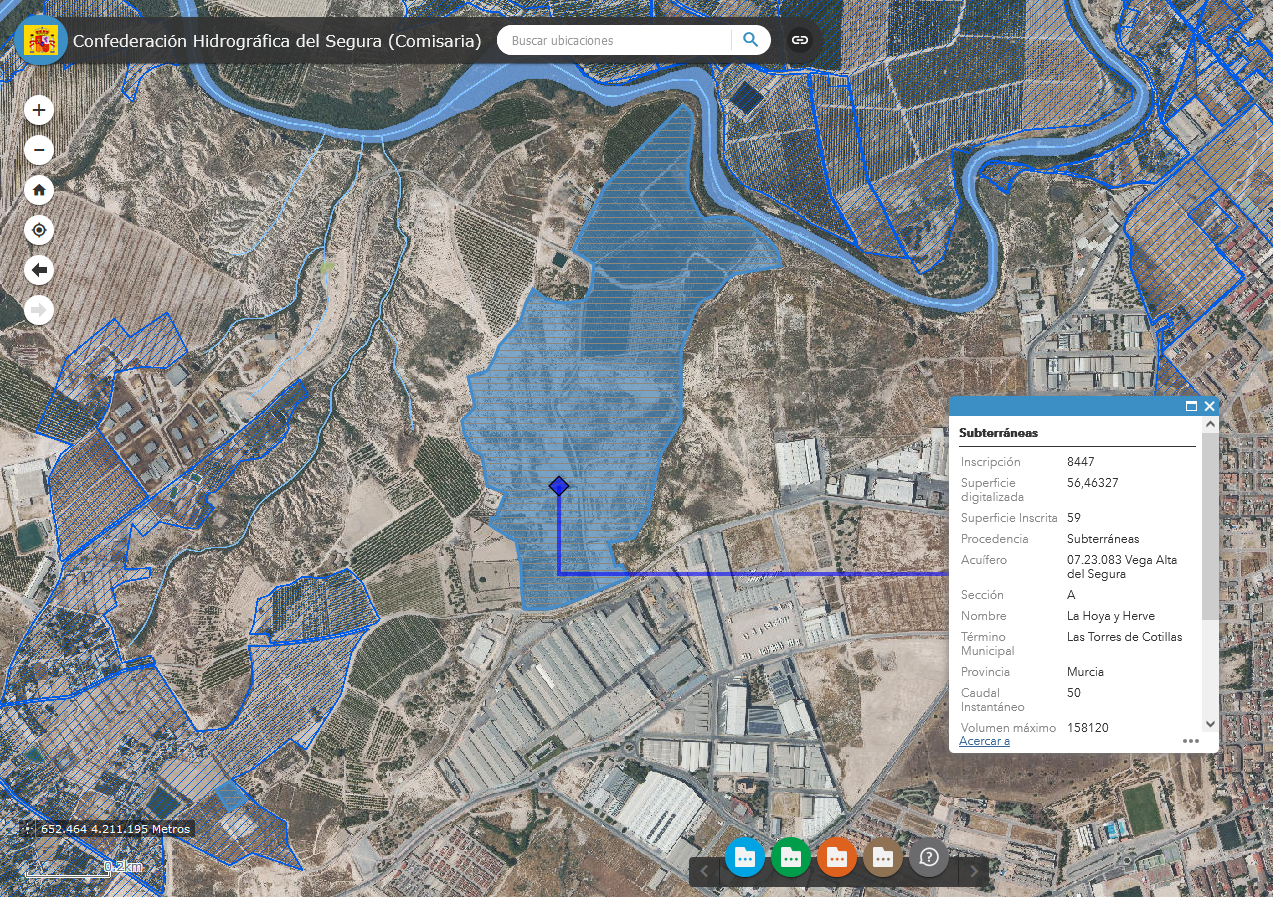
Task: Return to the default home extent
Action: point(39,190)
